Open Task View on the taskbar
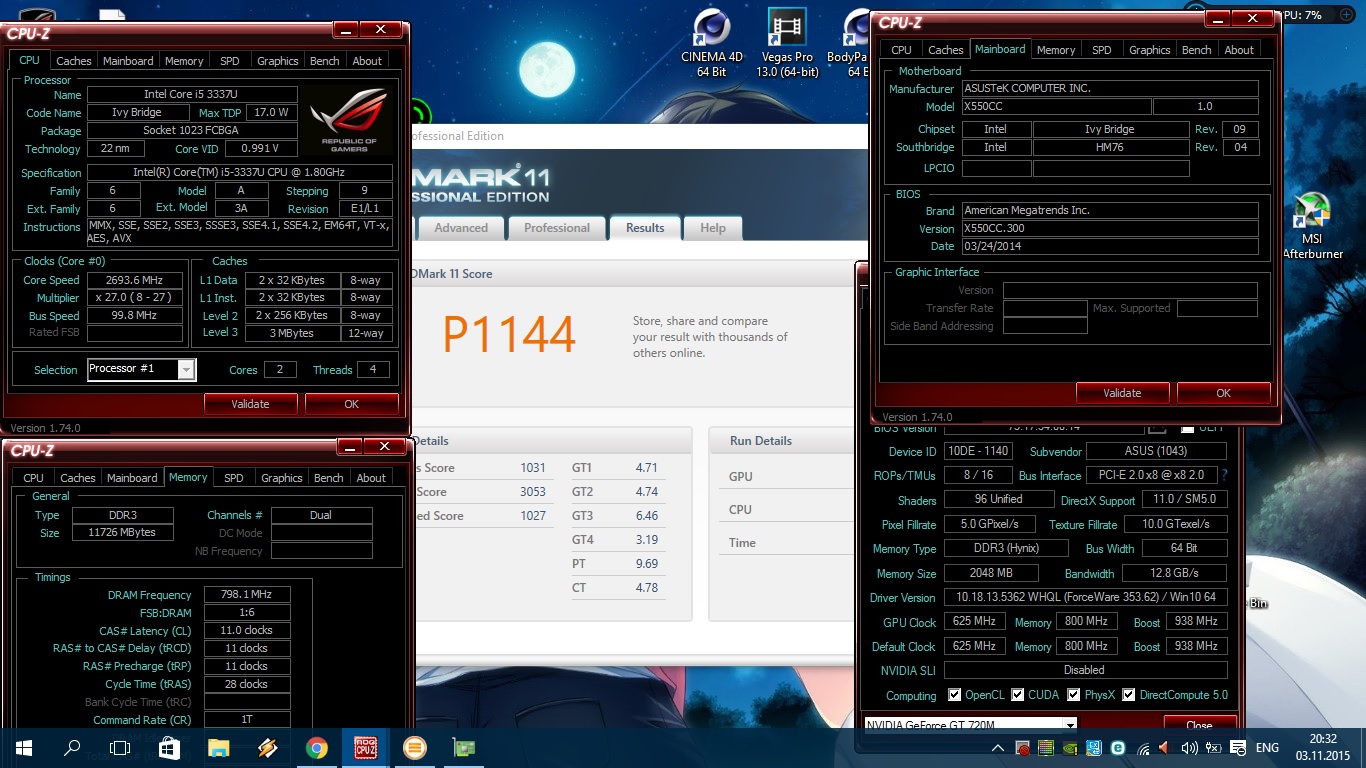 click(120, 747)
